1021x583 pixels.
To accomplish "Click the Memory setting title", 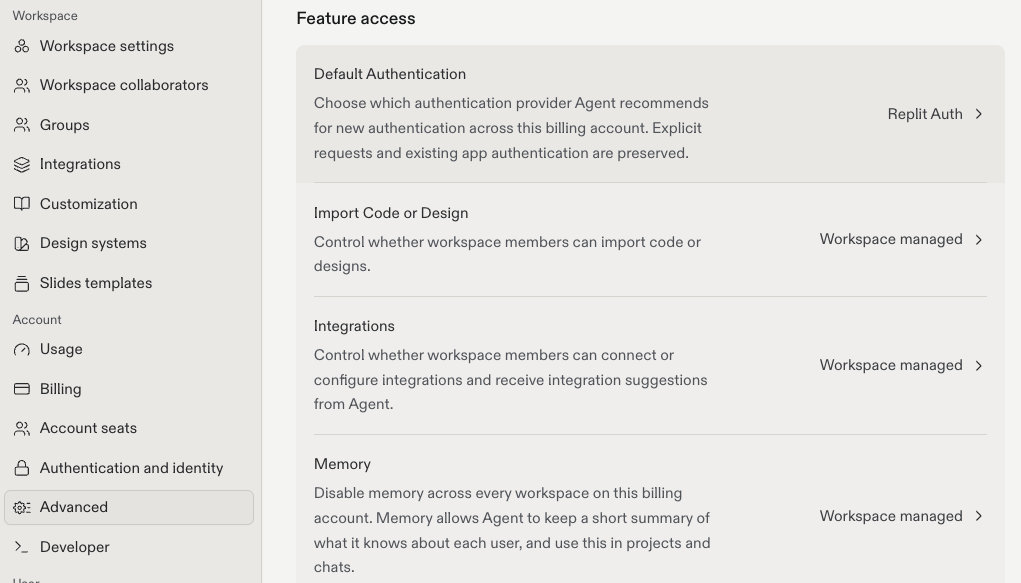I will click(342, 464).
